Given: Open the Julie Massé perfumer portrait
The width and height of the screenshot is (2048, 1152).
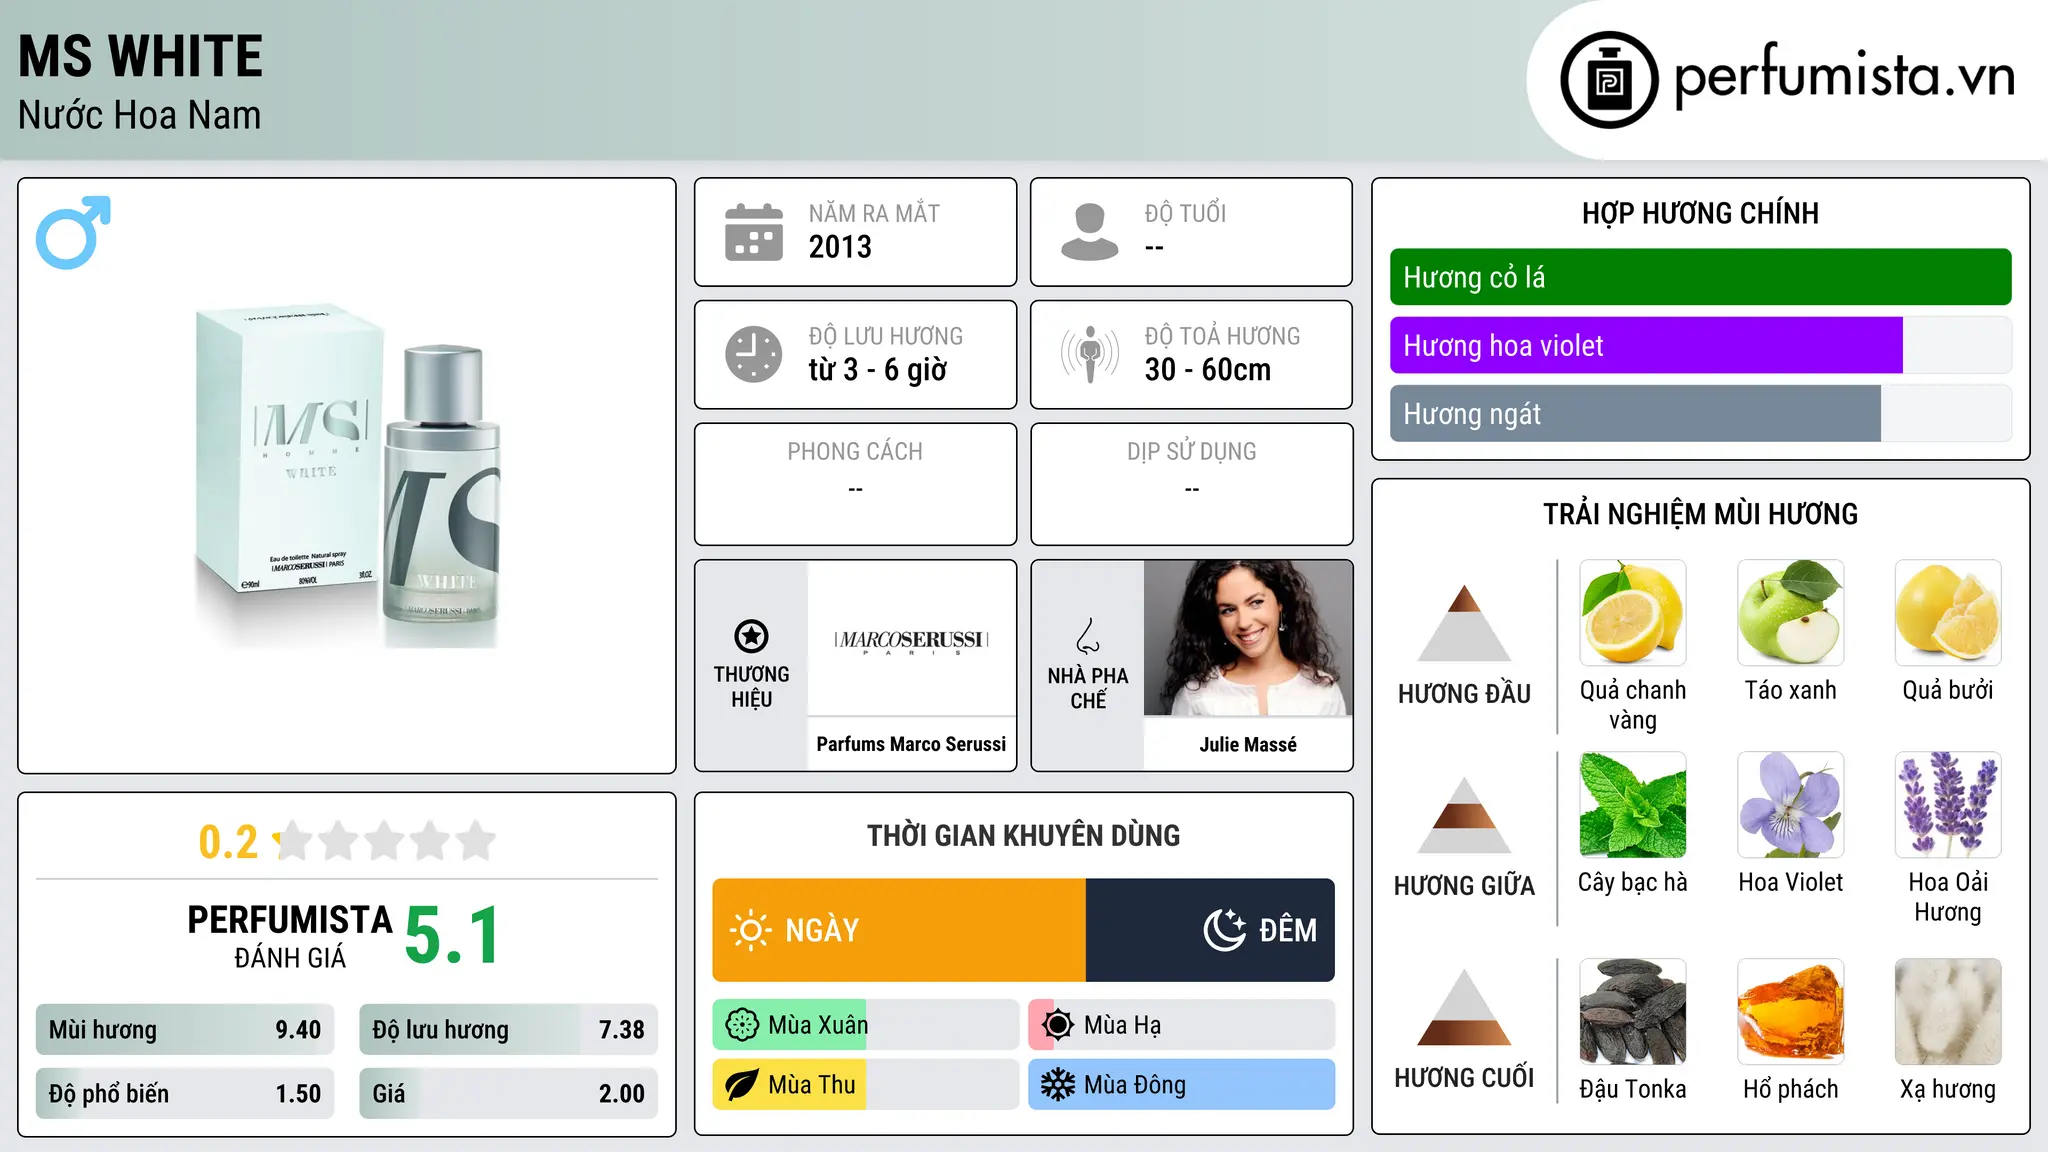Looking at the screenshot, I should point(1248,638).
